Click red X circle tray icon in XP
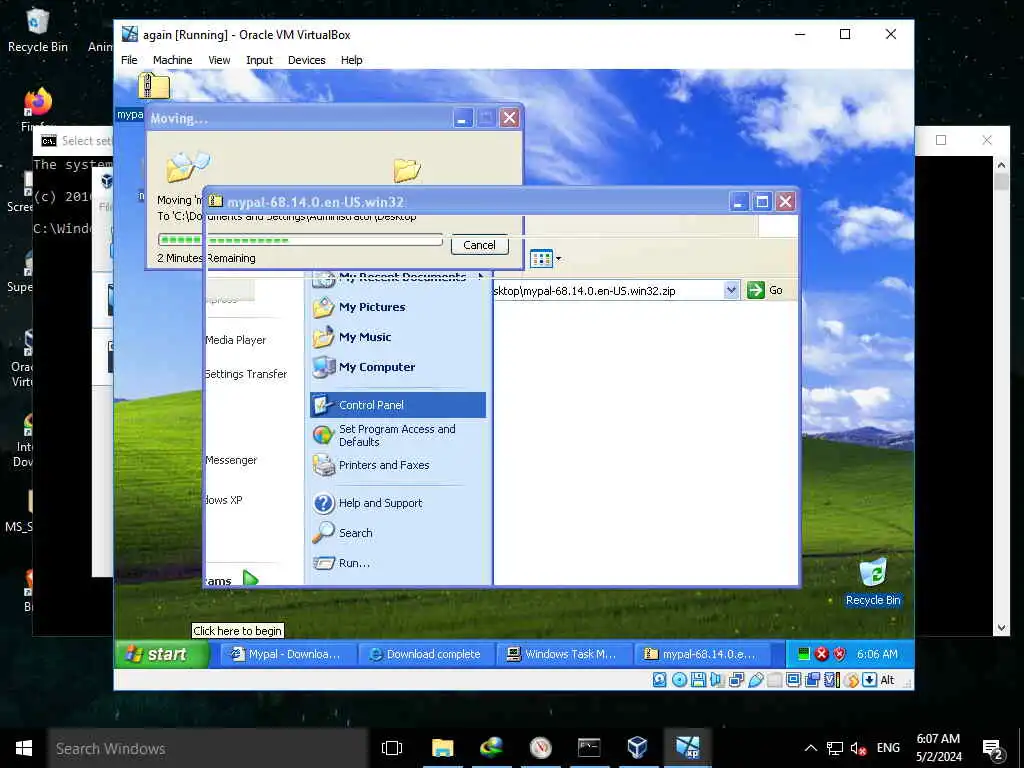The height and width of the screenshot is (768, 1024). point(822,654)
